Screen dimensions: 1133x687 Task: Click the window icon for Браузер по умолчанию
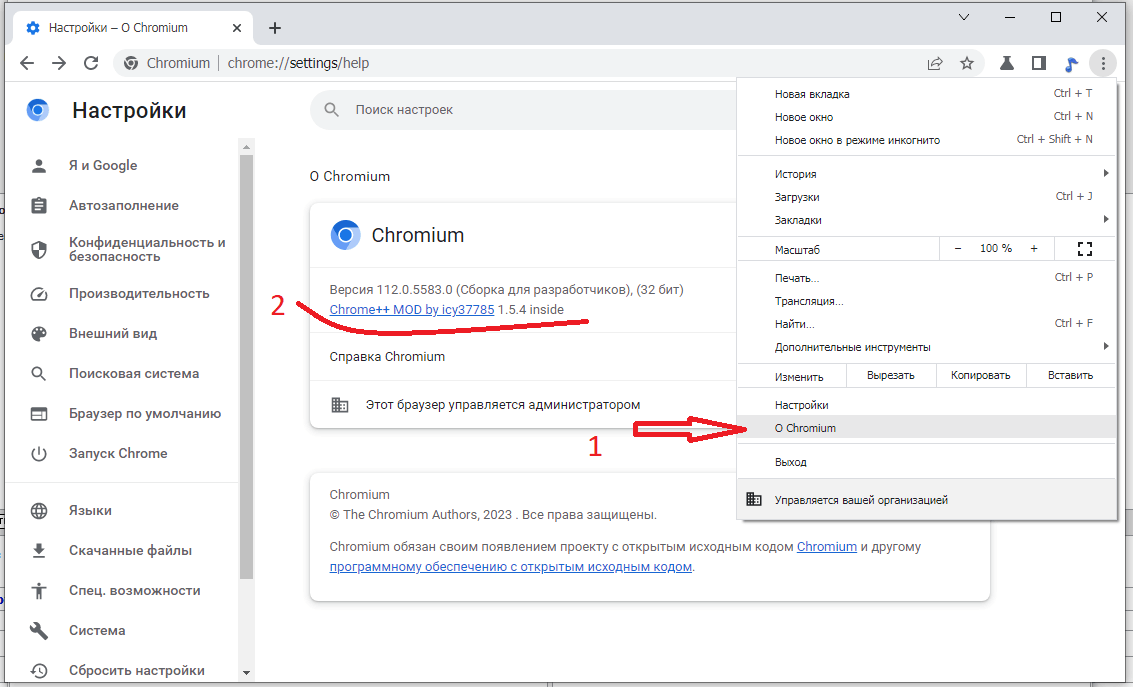(x=39, y=414)
